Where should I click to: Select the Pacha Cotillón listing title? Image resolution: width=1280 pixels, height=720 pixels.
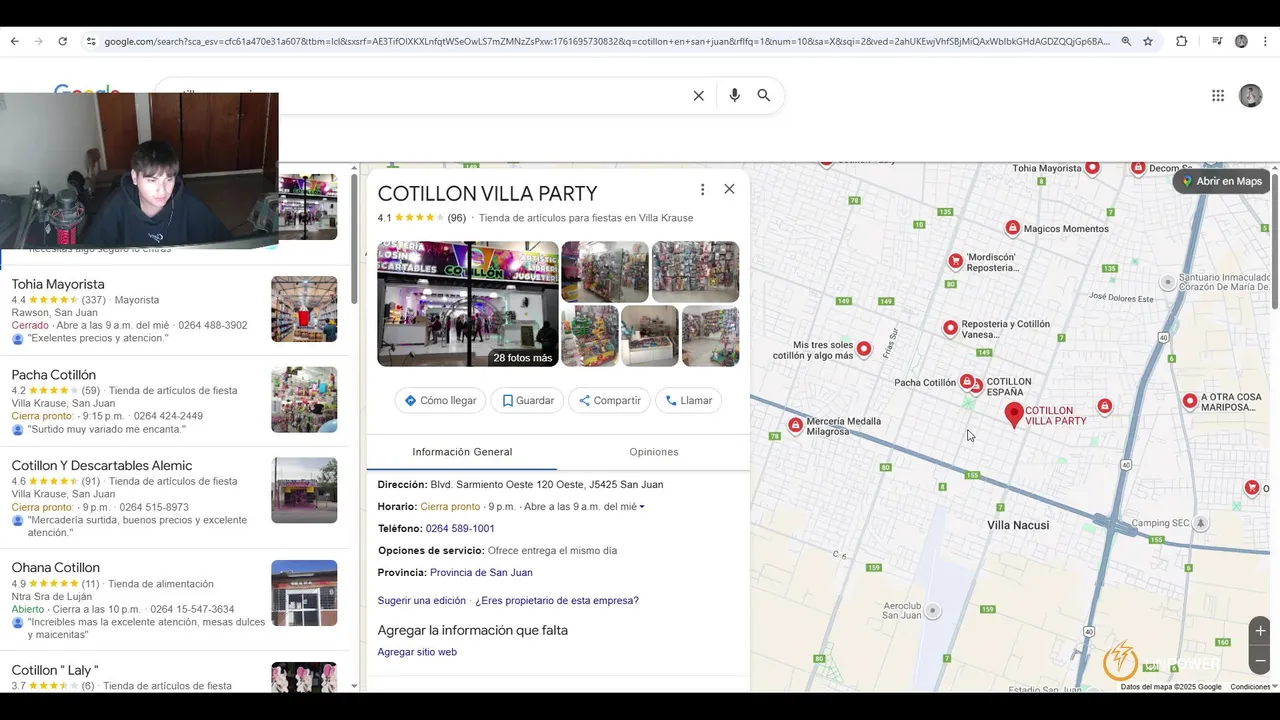coord(54,375)
